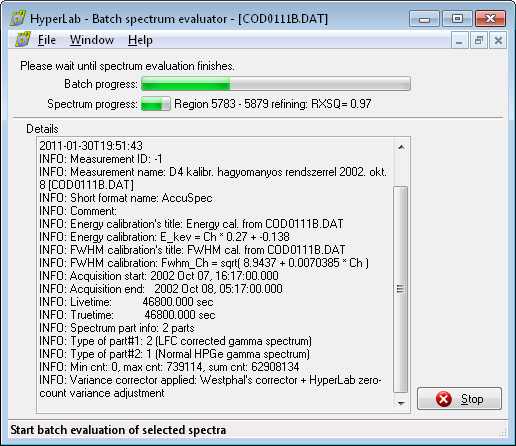Viewport: 516px width, 446px height.
Task: Close the inner document window
Action: [498, 41]
